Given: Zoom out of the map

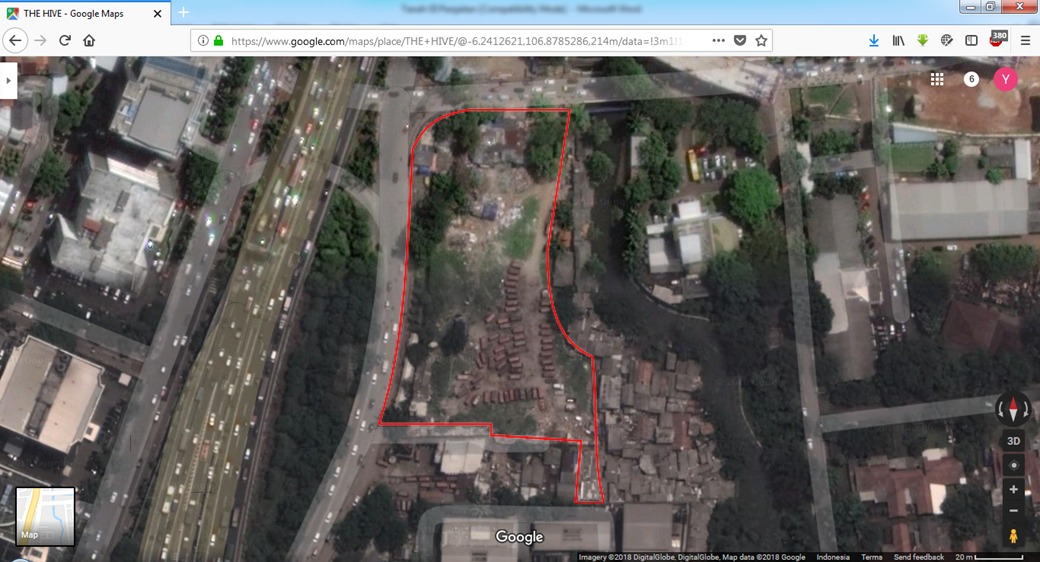Looking at the screenshot, I should (x=1013, y=510).
